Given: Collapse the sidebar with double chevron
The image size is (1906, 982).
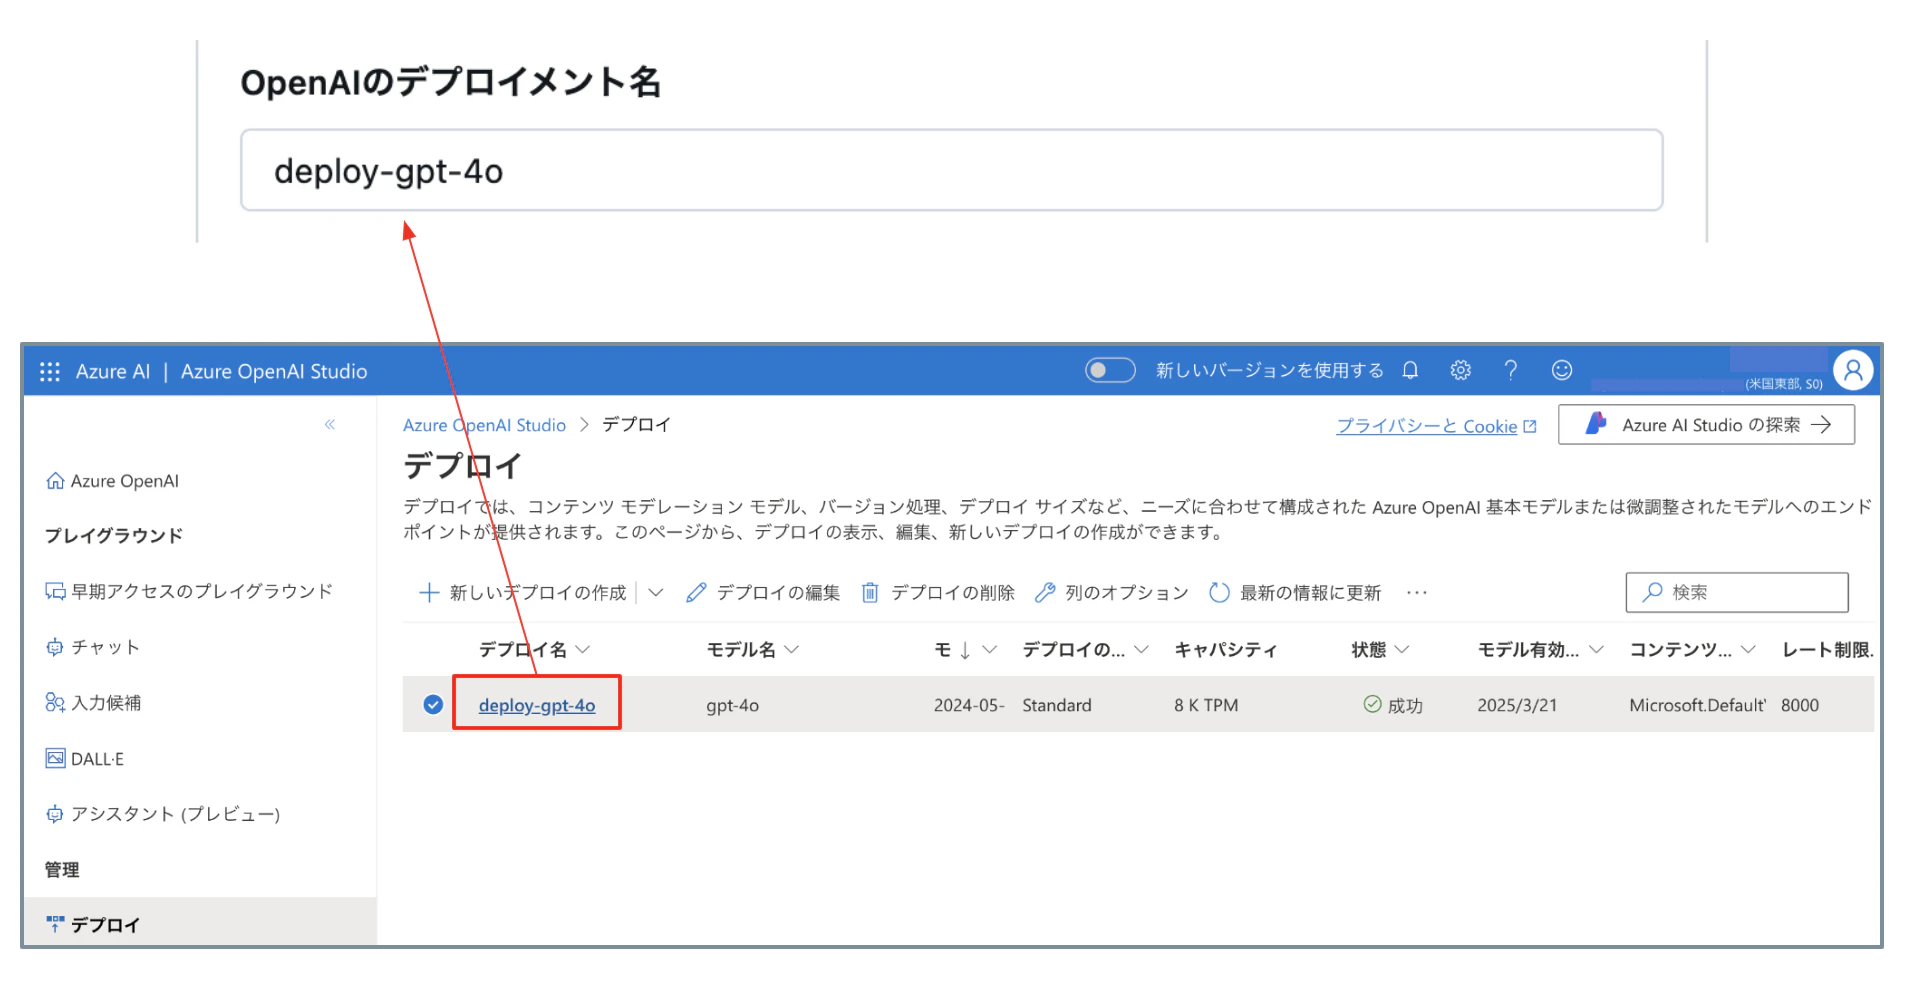Looking at the screenshot, I should [x=330, y=425].
